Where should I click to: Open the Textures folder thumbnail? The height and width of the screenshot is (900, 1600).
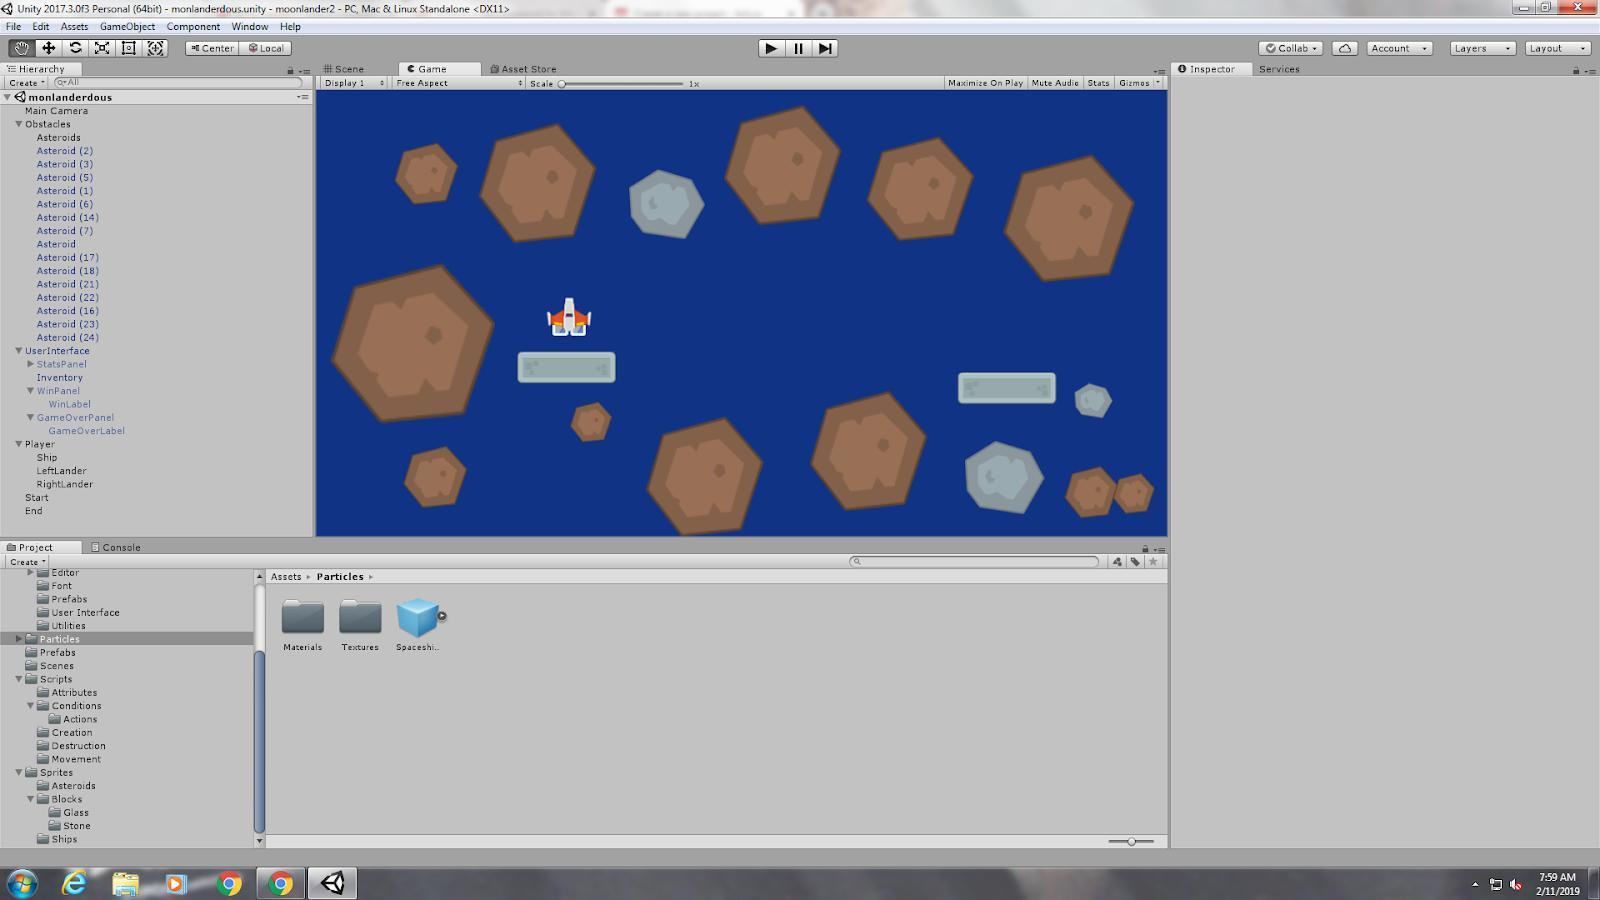pyautogui.click(x=360, y=618)
